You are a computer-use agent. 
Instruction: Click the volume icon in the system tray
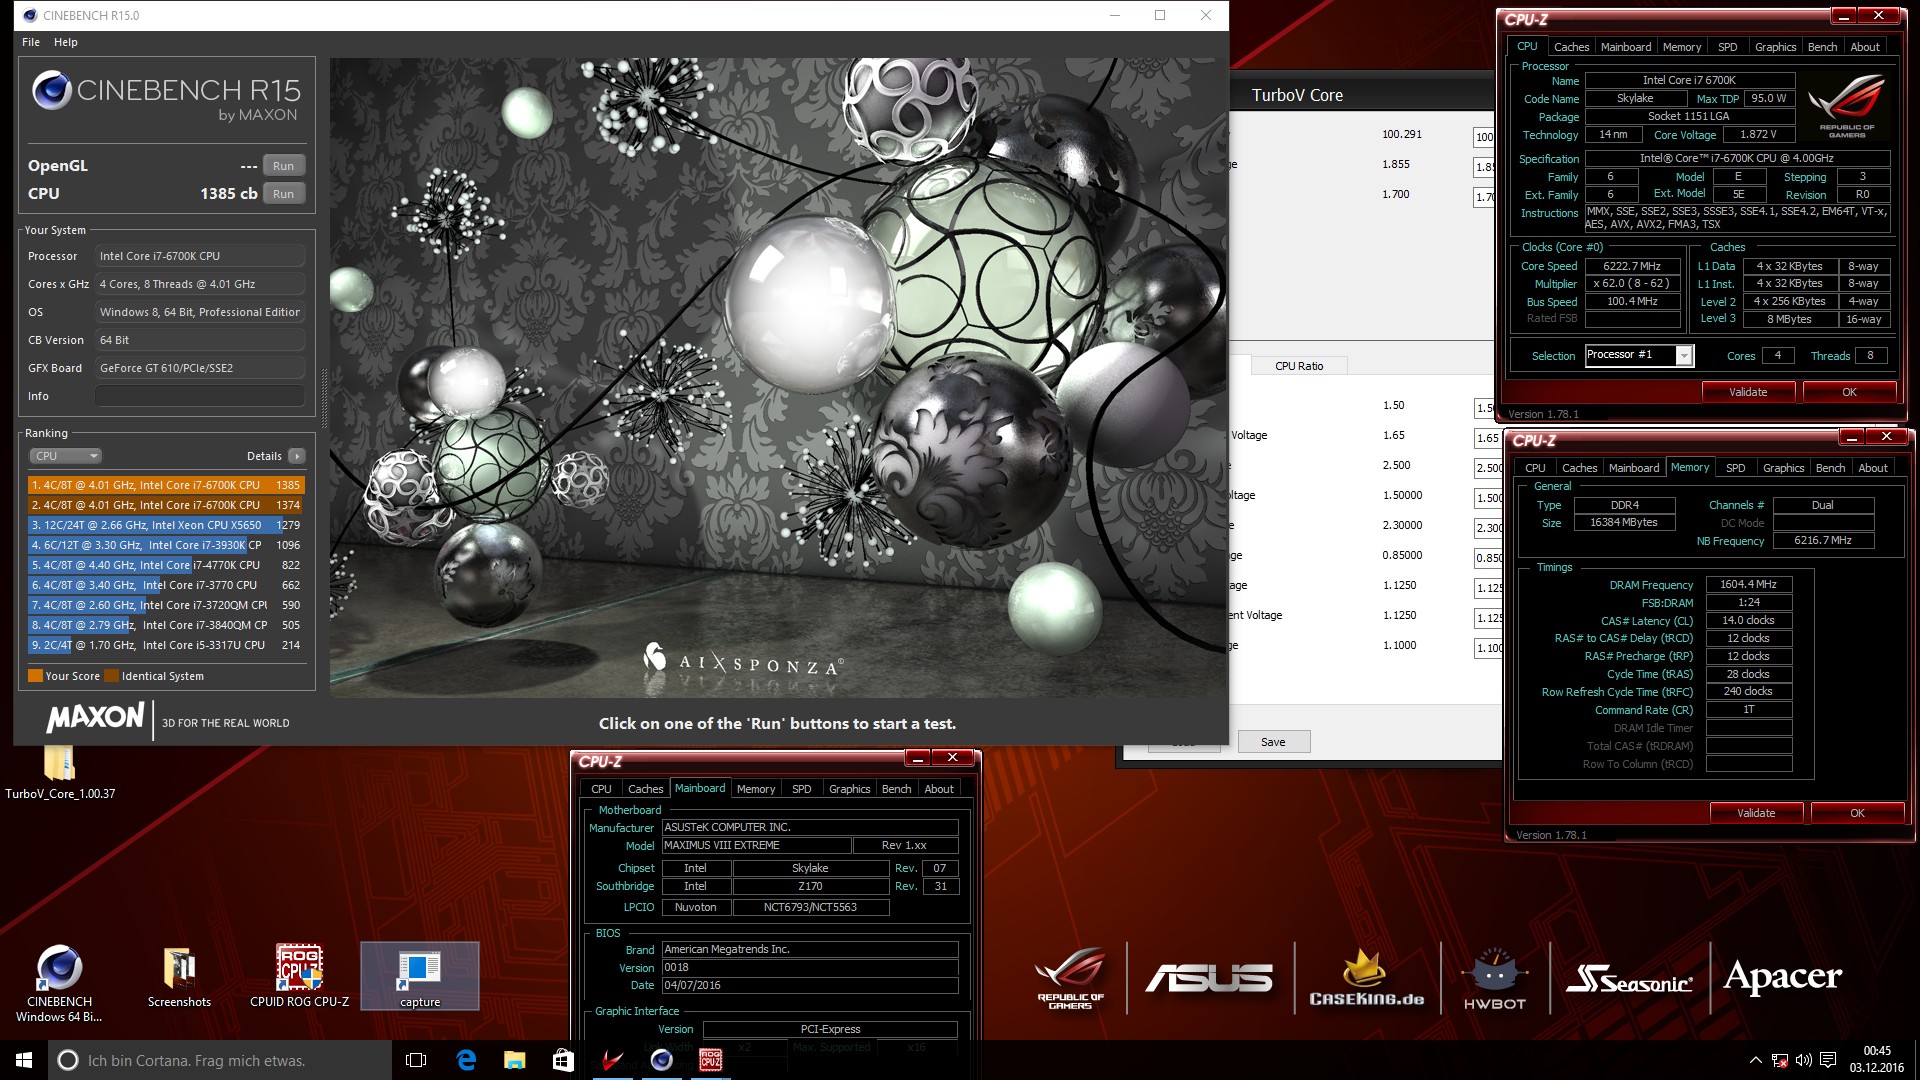[x=1803, y=1060]
